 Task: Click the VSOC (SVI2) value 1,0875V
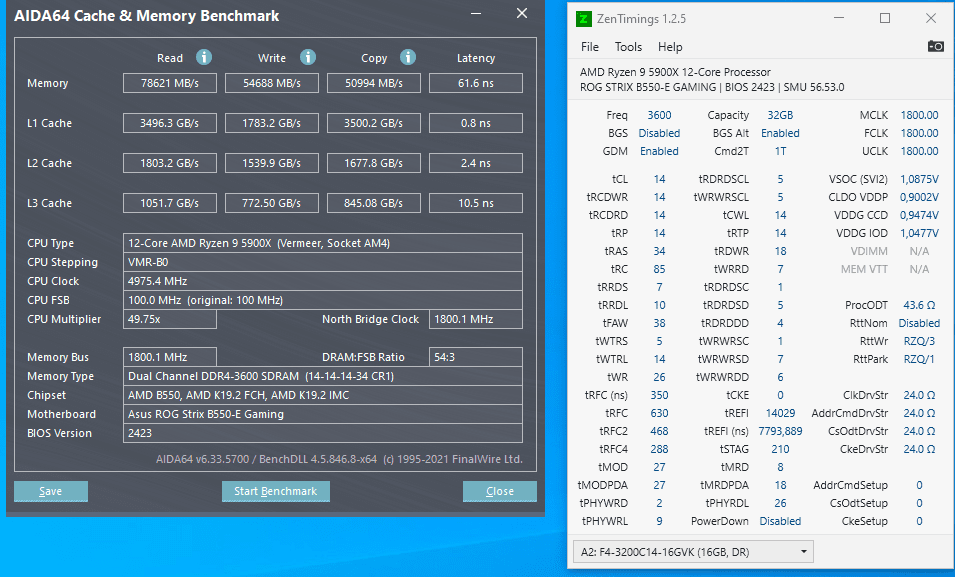pos(919,179)
